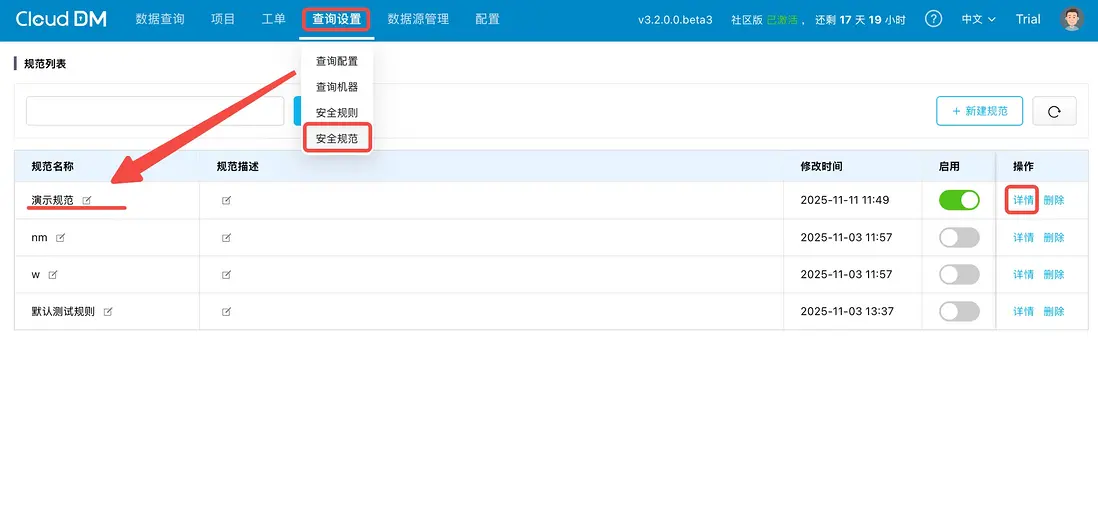Disable the 演示规范 toggle
Image resolution: width=1098 pixels, height=523 pixels.
point(959,200)
